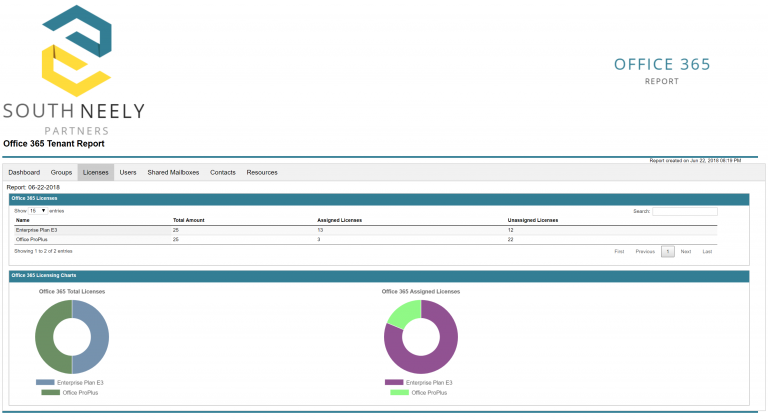Viewport: 768px width, 419px height.
Task: Click South Neely Partners logo
Action: click(74, 71)
